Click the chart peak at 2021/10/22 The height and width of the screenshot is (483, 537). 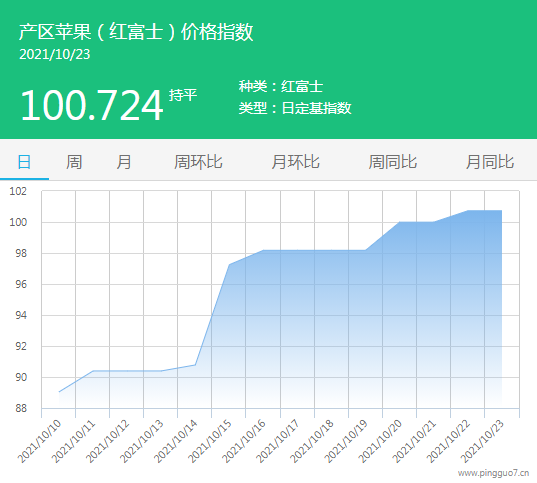tap(467, 210)
